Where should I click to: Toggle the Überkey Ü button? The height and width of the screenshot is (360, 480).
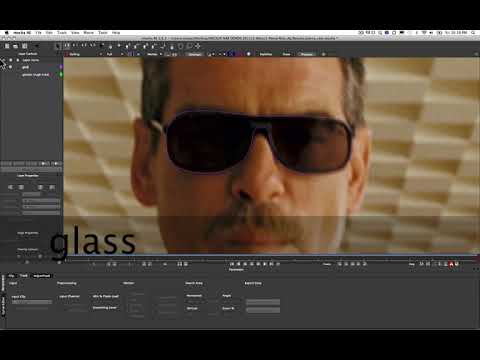(x=457, y=264)
